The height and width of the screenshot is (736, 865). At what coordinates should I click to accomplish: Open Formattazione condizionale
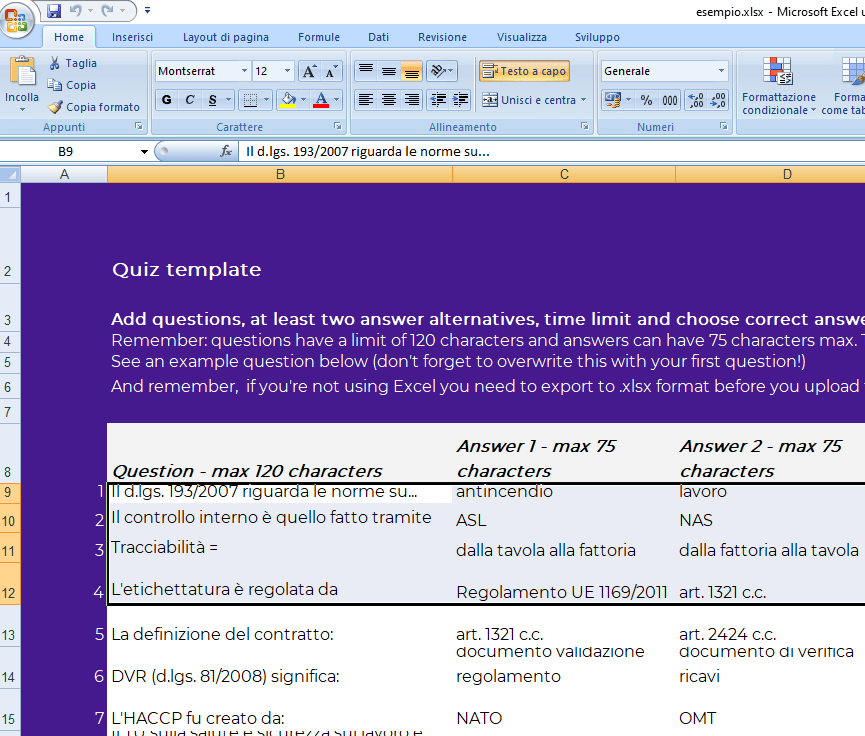pyautogui.click(x=778, y=85)
